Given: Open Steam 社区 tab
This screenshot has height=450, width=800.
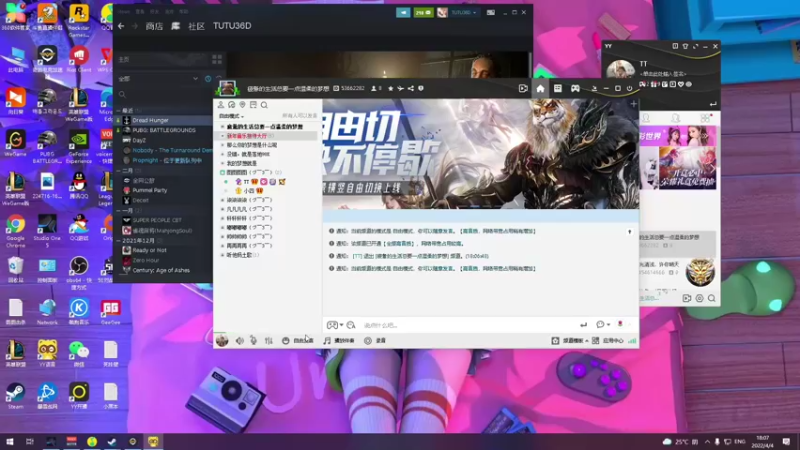Looking at the screenshot, I should pyautogui.click(x=196, y=26).
